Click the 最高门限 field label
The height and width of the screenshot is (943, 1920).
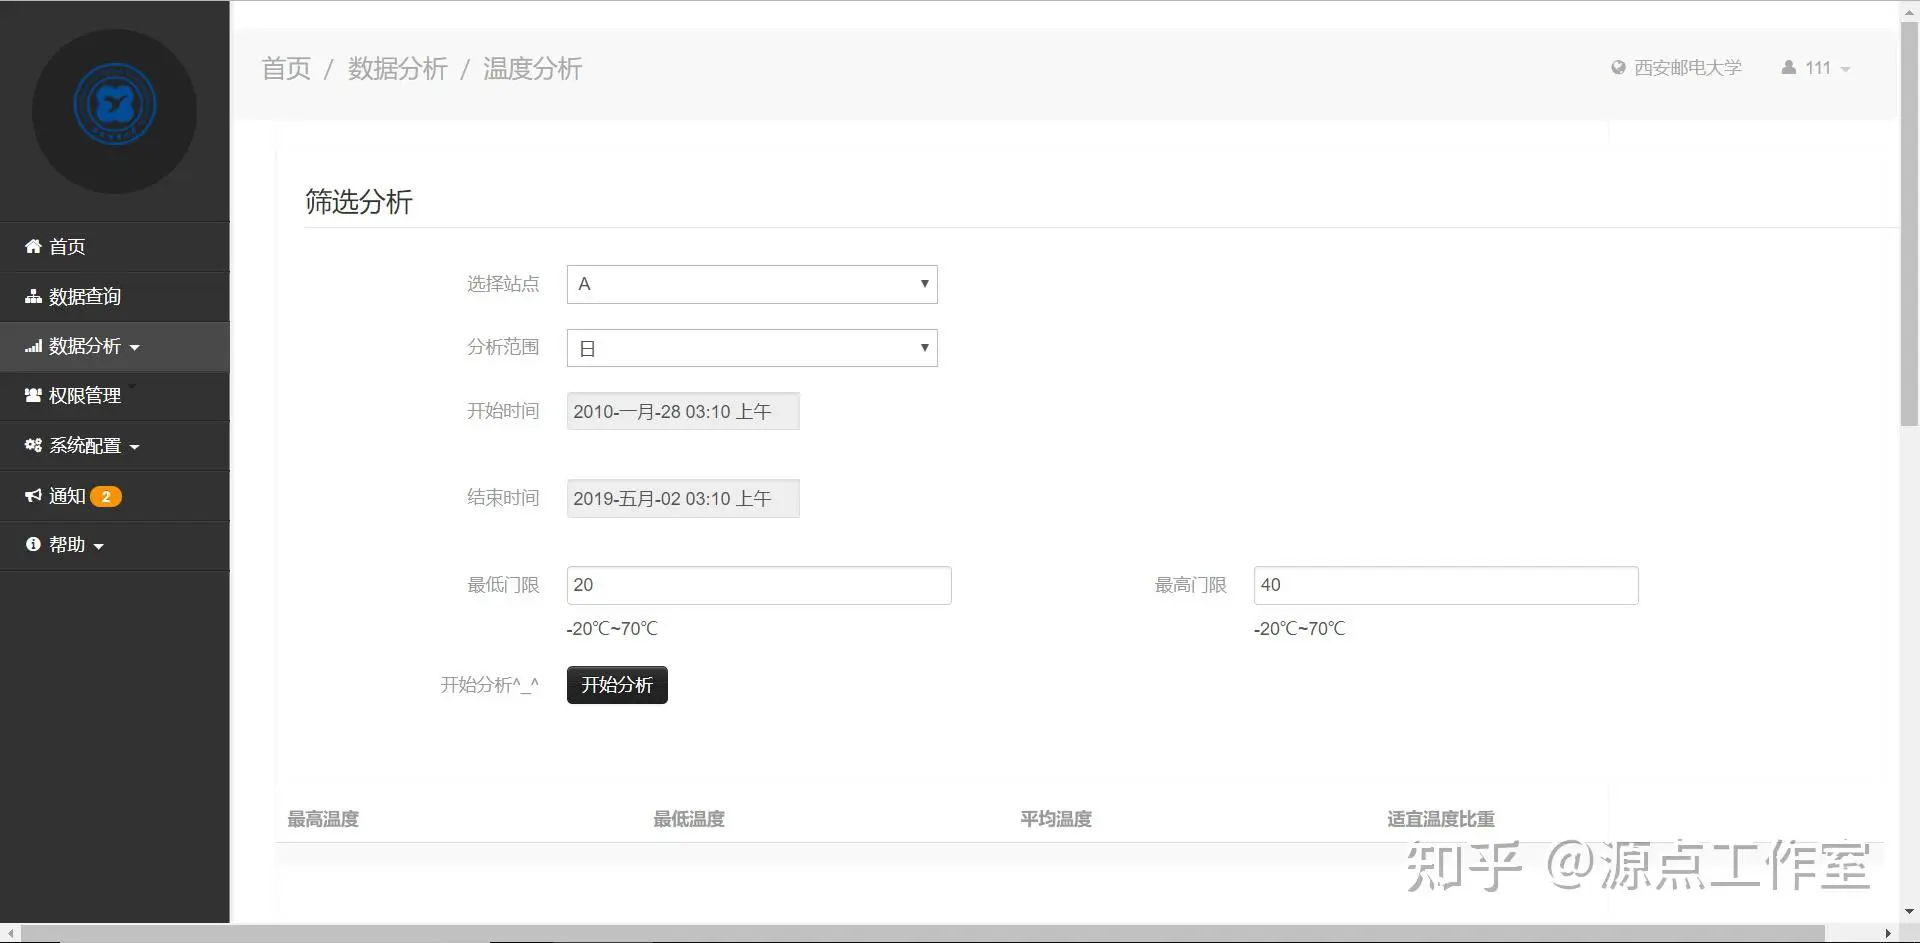pos(1190,585)
